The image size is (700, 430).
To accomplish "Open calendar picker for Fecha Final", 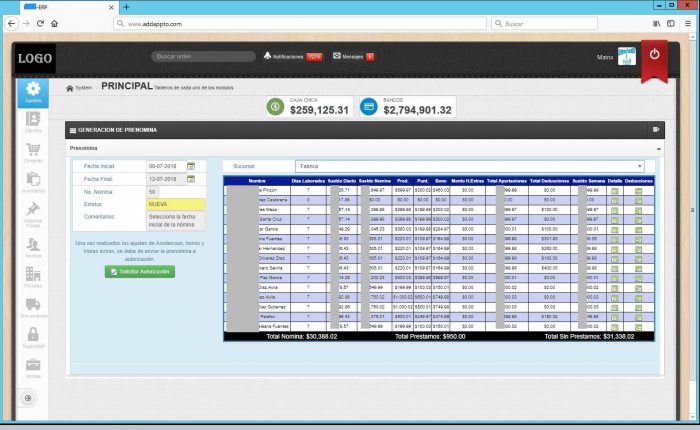I will coord(188,179).
